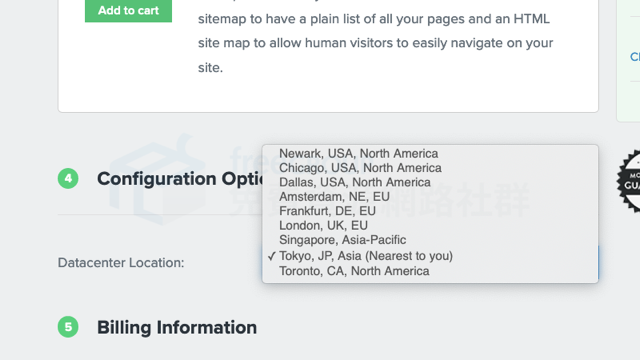640x360 pixels.
Task: Click the Datacenter Location label
Action: click(121, 263)
